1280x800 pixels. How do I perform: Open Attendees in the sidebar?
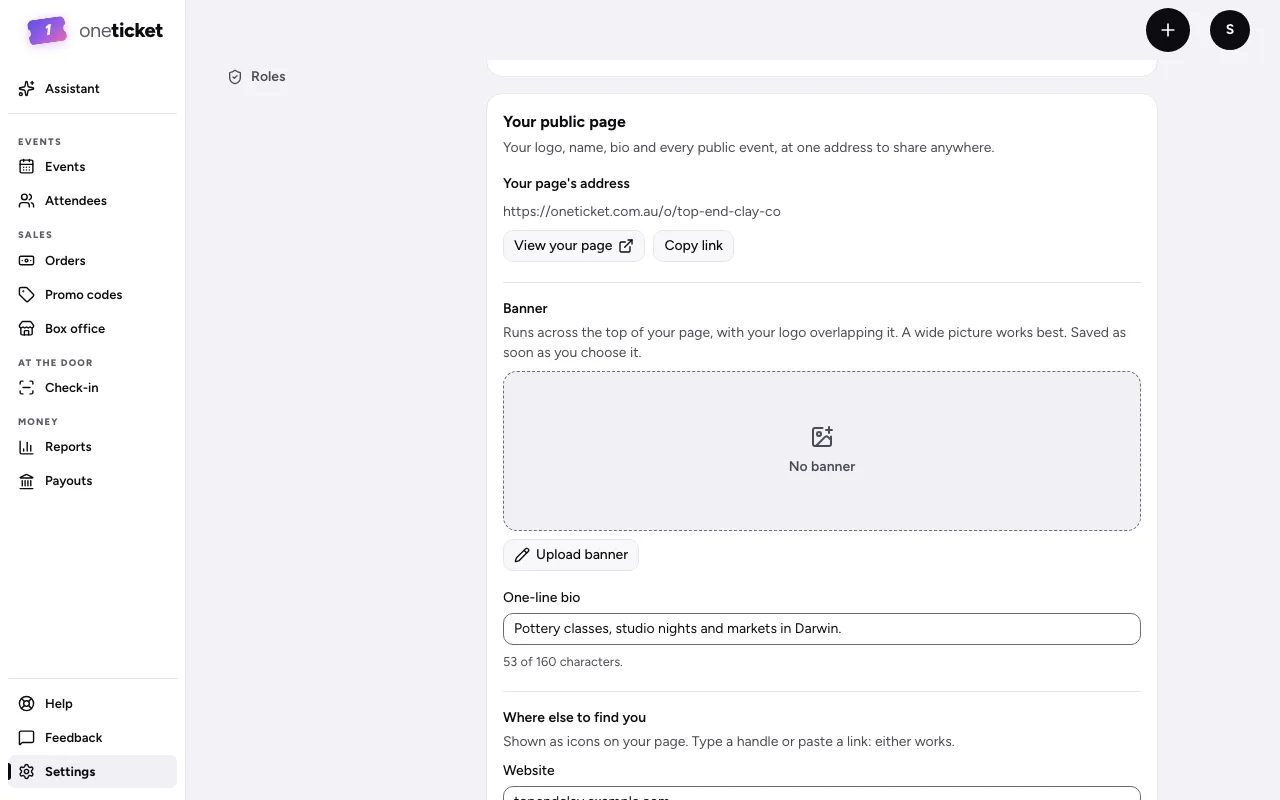(92, 201)
